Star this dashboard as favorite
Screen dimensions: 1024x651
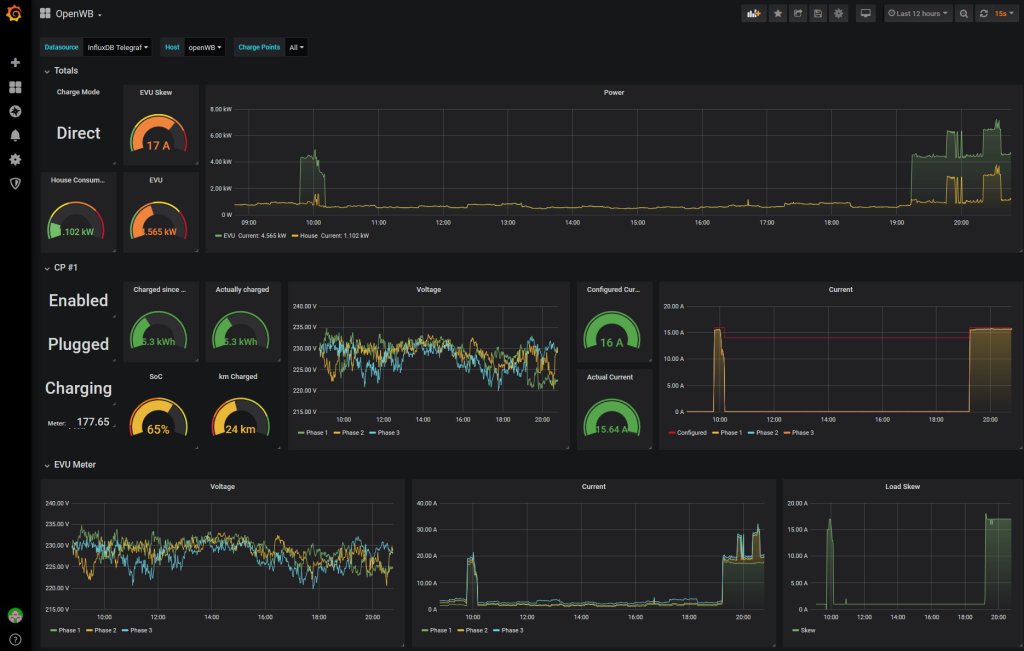pyautogui.click(x=778, y=13)
